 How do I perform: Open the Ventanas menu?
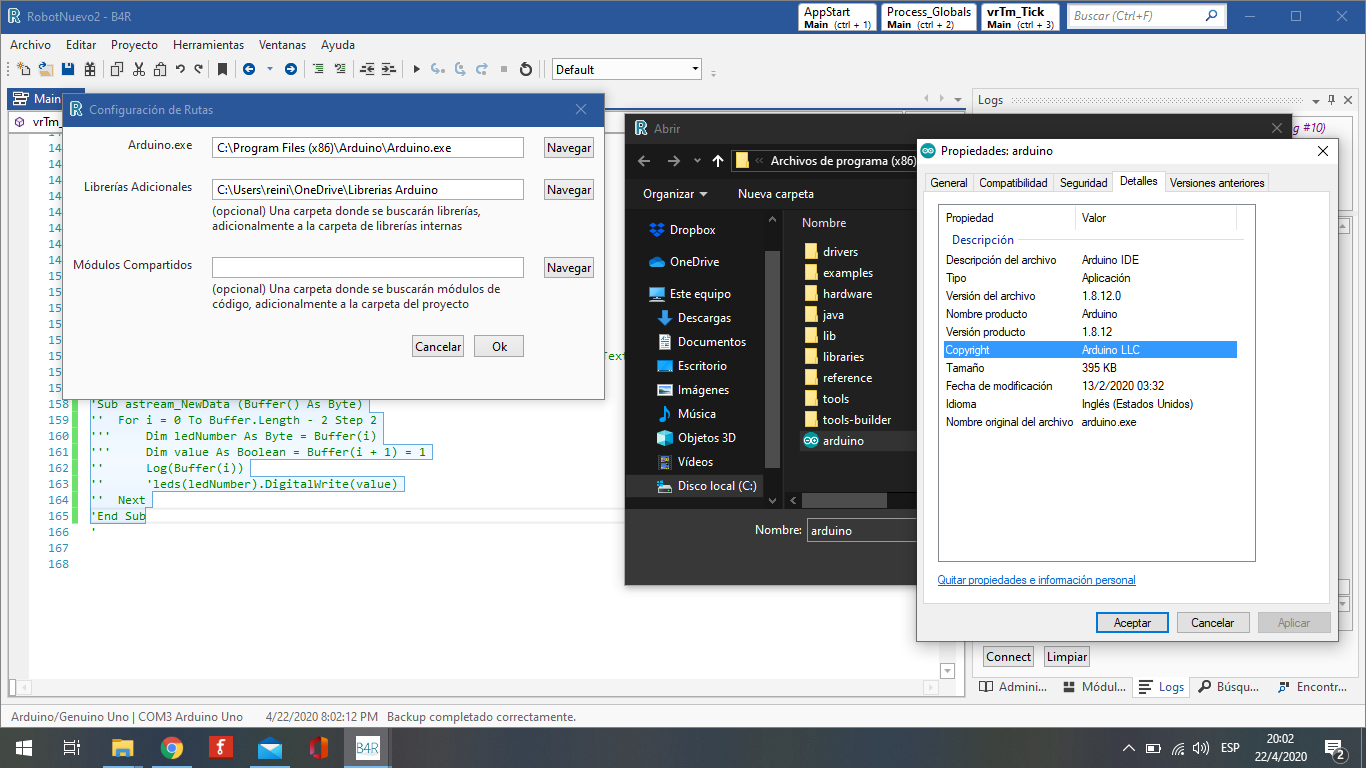point(283,45)
